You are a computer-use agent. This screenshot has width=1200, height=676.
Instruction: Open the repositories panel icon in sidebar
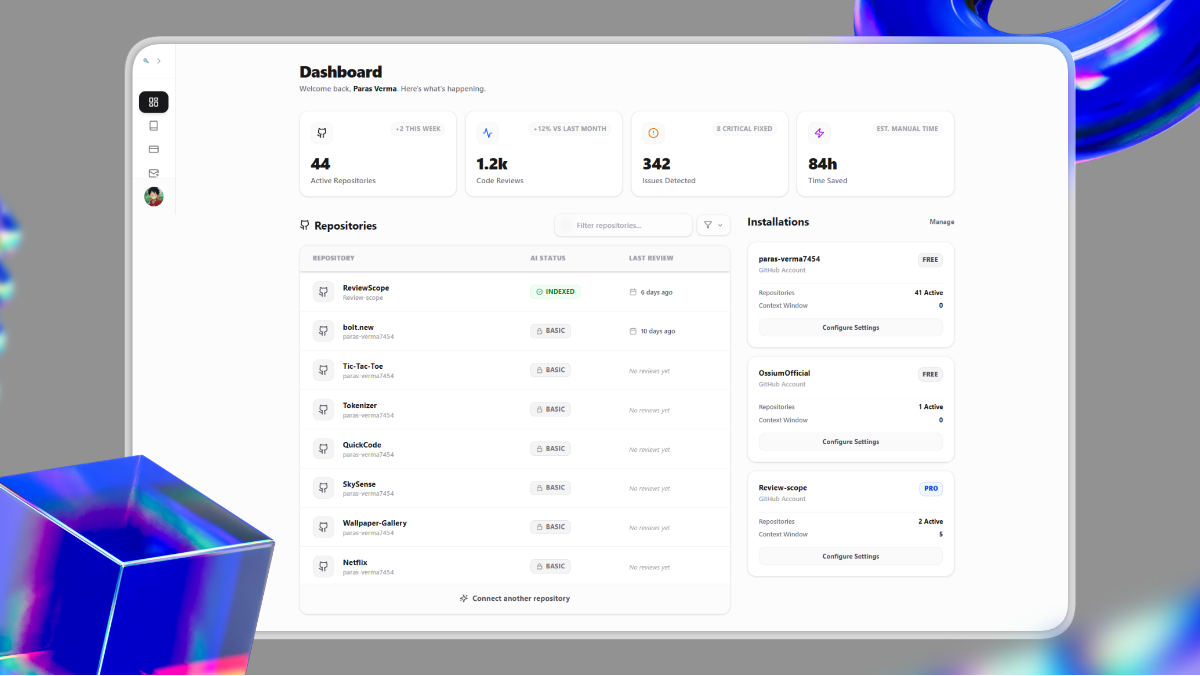coord(153,125)
